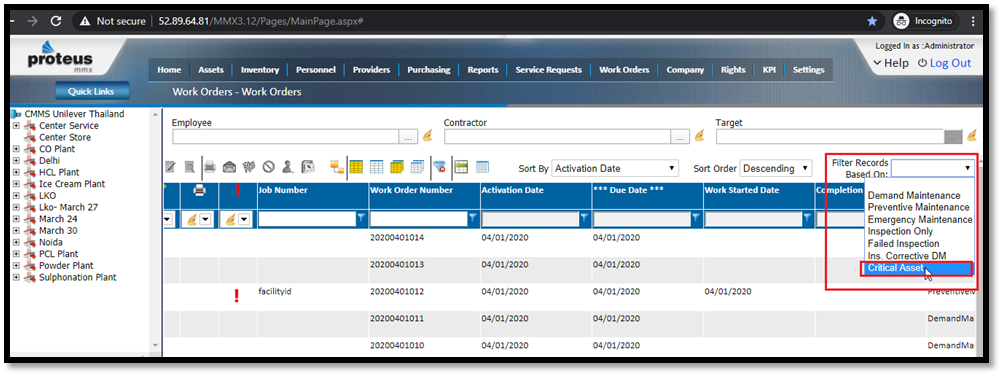Viewport: 1002px width, 376px height.
Task: Click the Work Order Number filter funnel
Action: (473, 219)
